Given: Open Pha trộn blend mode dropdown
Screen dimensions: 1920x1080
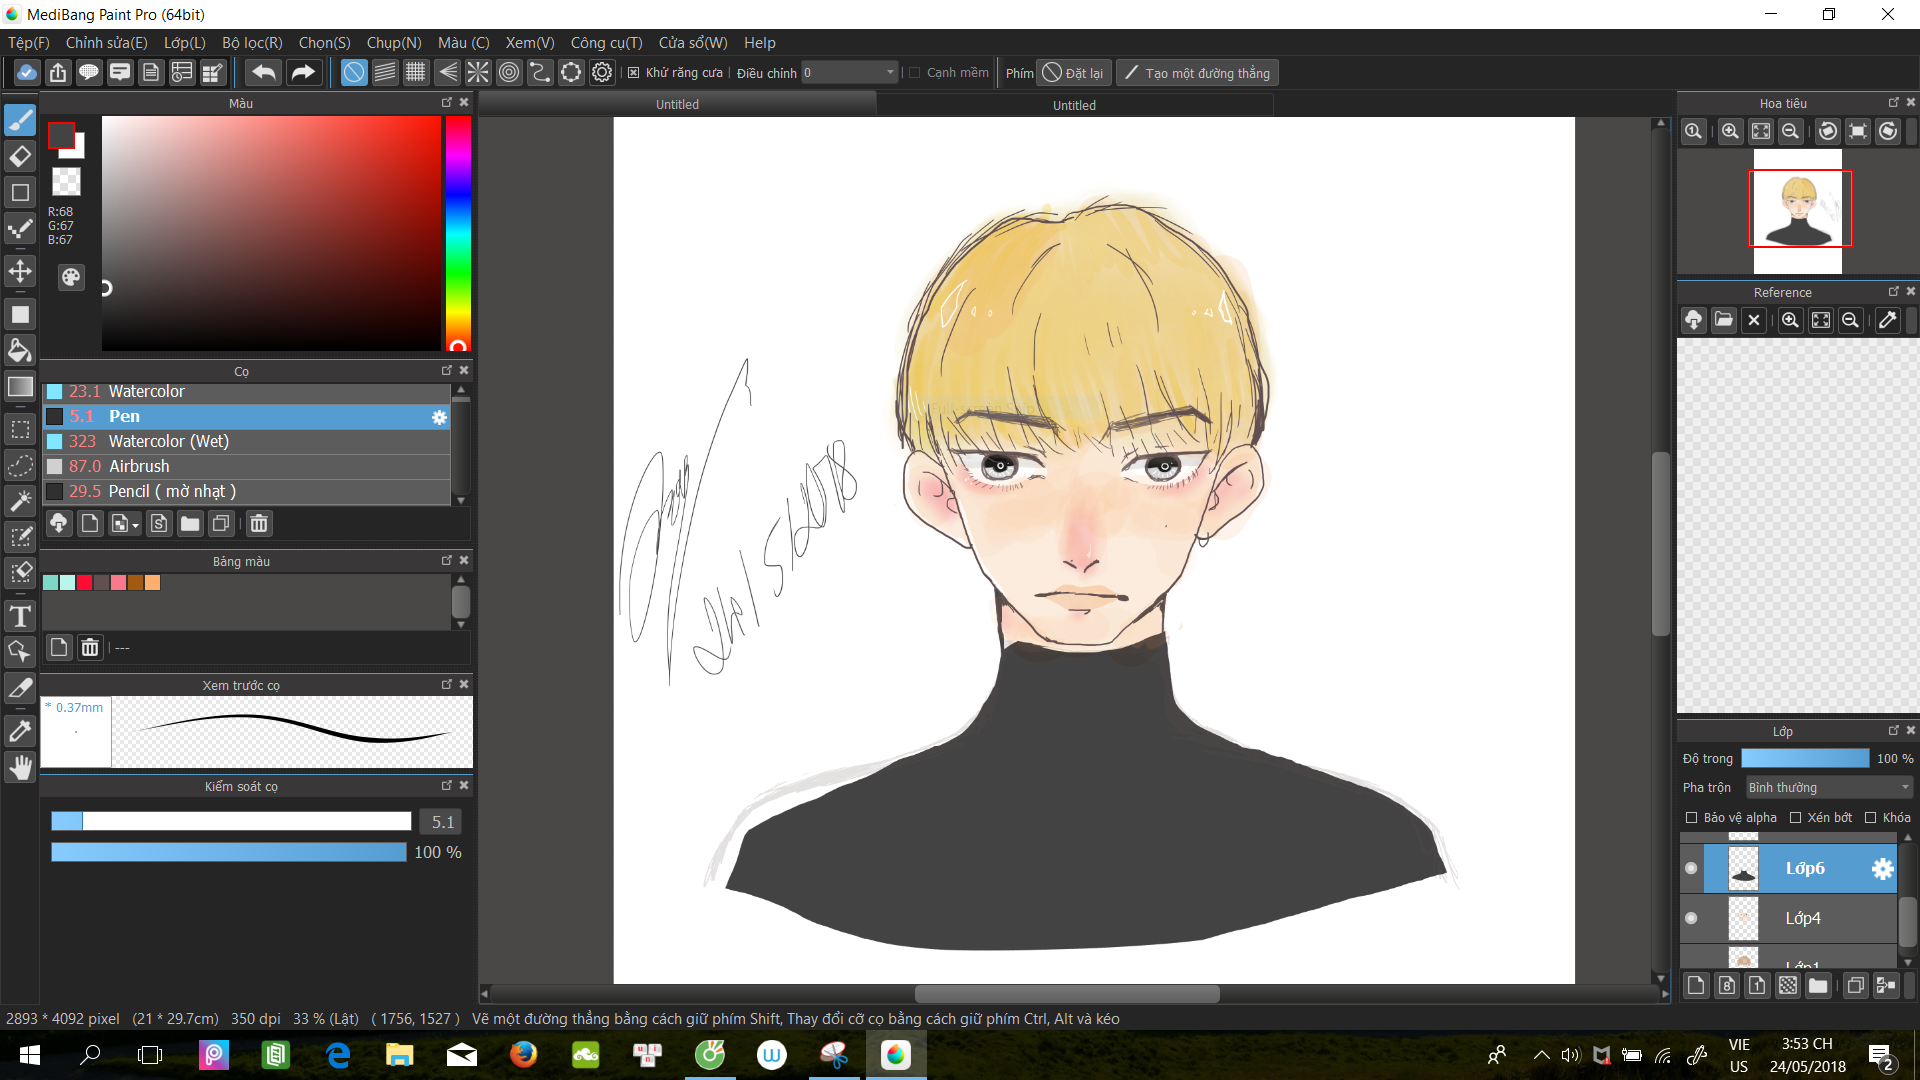Looking at the screenshot, I should coord(1829,788).
